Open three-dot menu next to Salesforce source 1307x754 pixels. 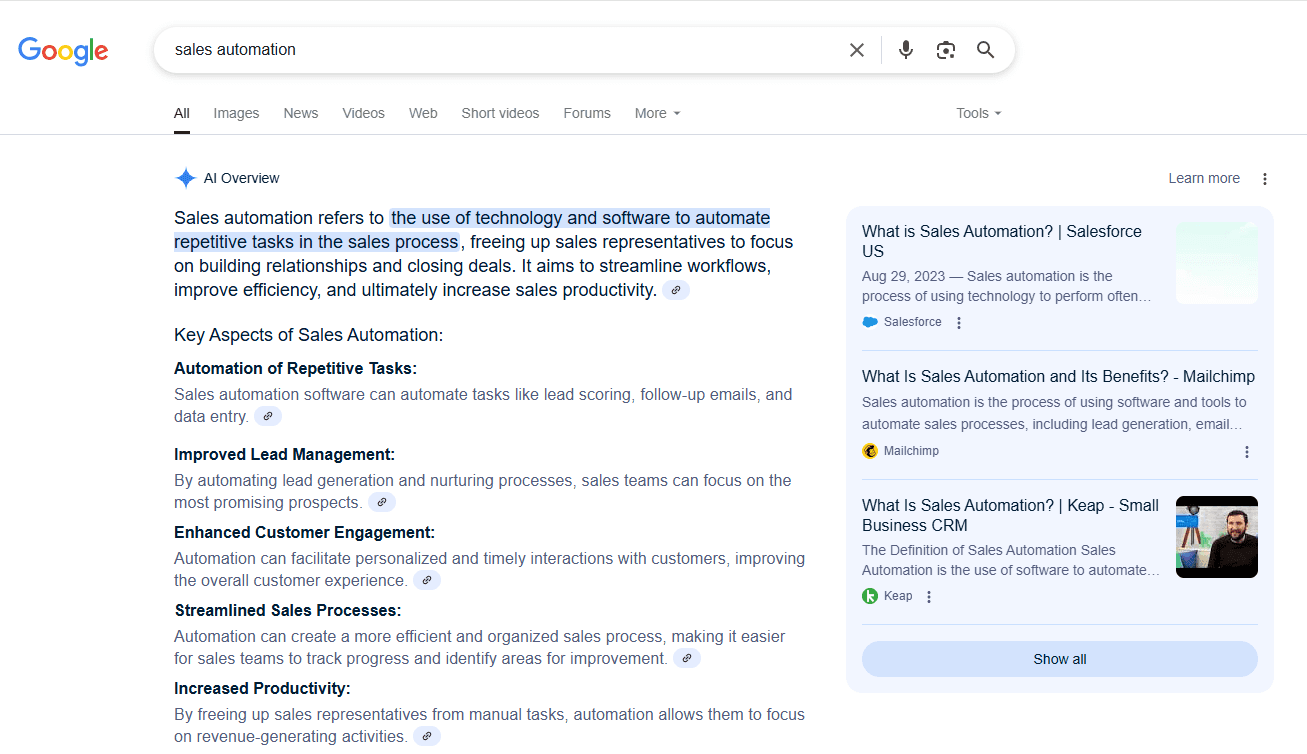coord(959,323)
